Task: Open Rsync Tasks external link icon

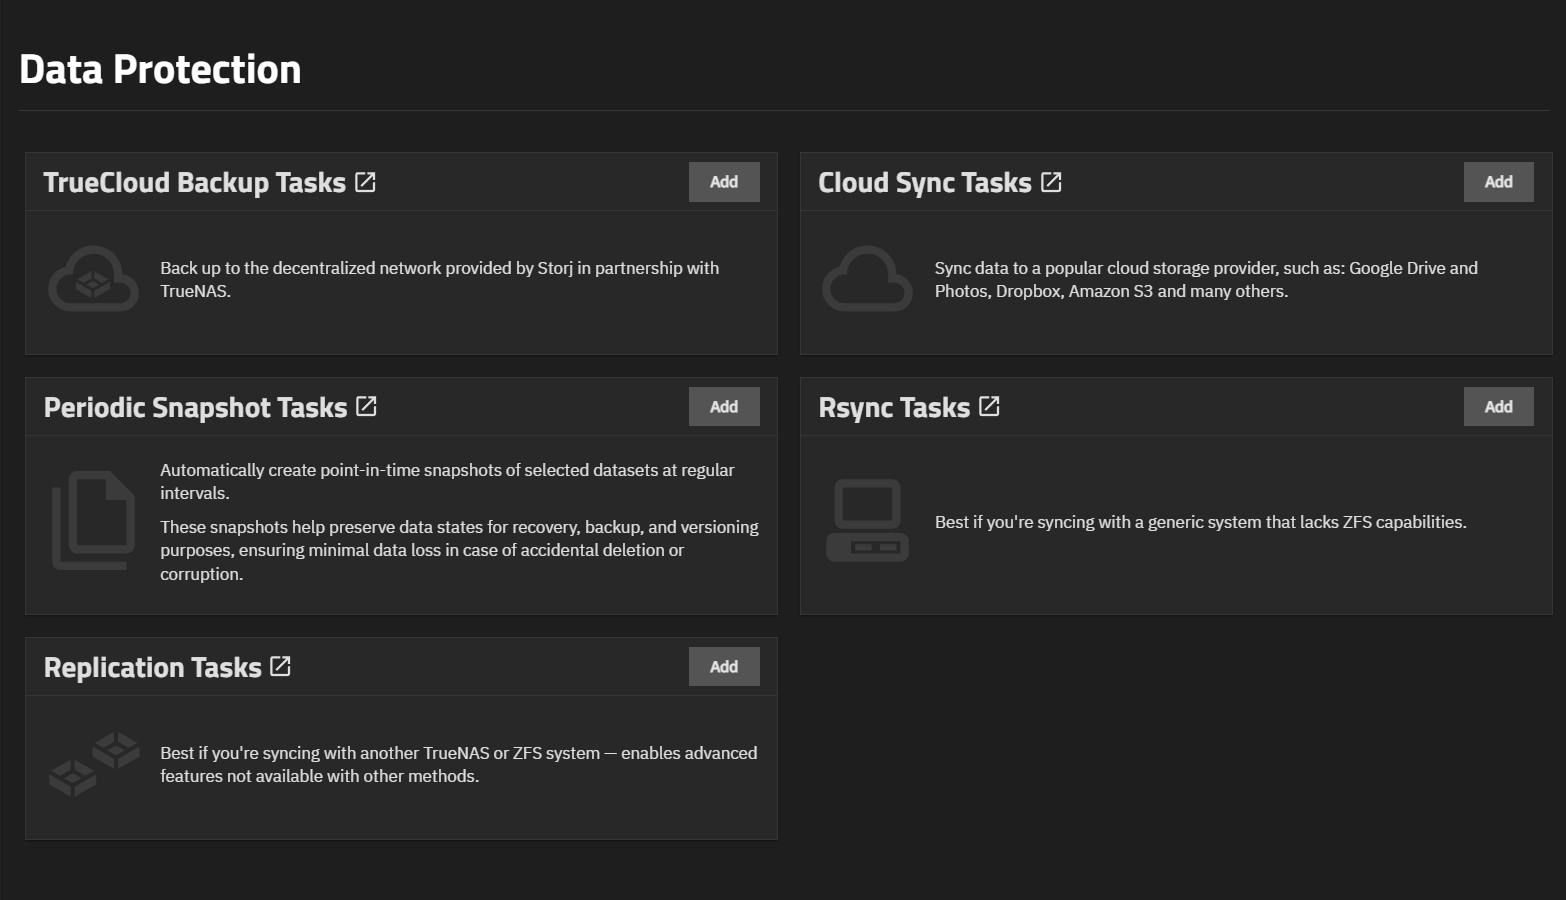Action: click(989, 407)
